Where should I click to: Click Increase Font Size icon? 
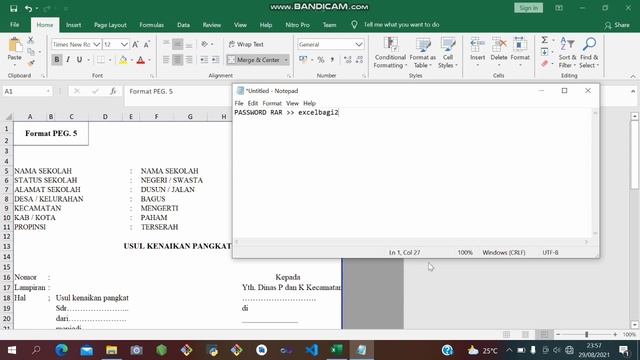pyautogui.click(x=136, y=44)
